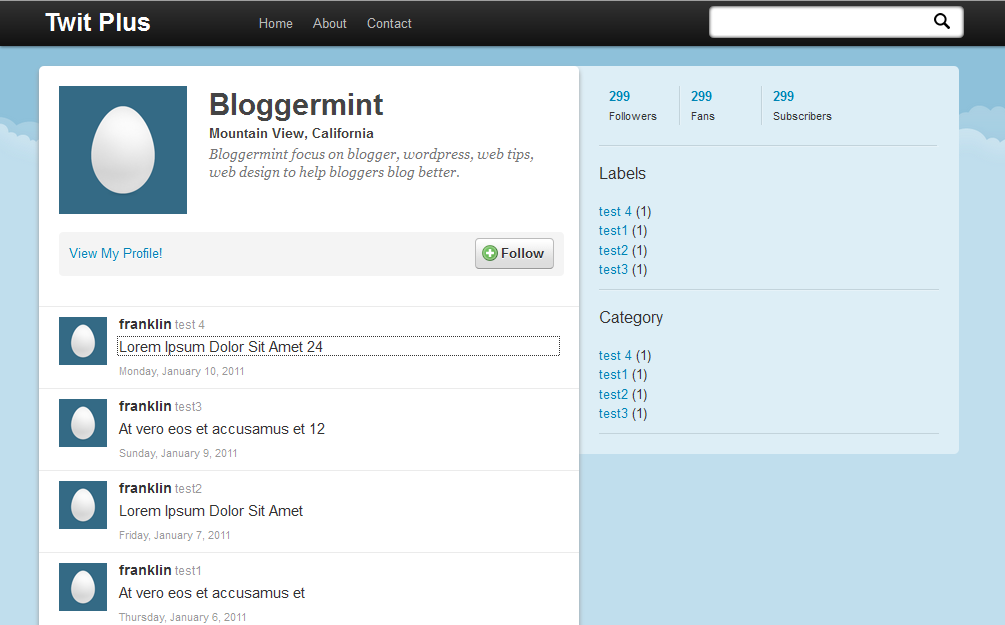Click the test3 tag next to franklin
The height and width of the screenshot is (625, 1005).
188,407
